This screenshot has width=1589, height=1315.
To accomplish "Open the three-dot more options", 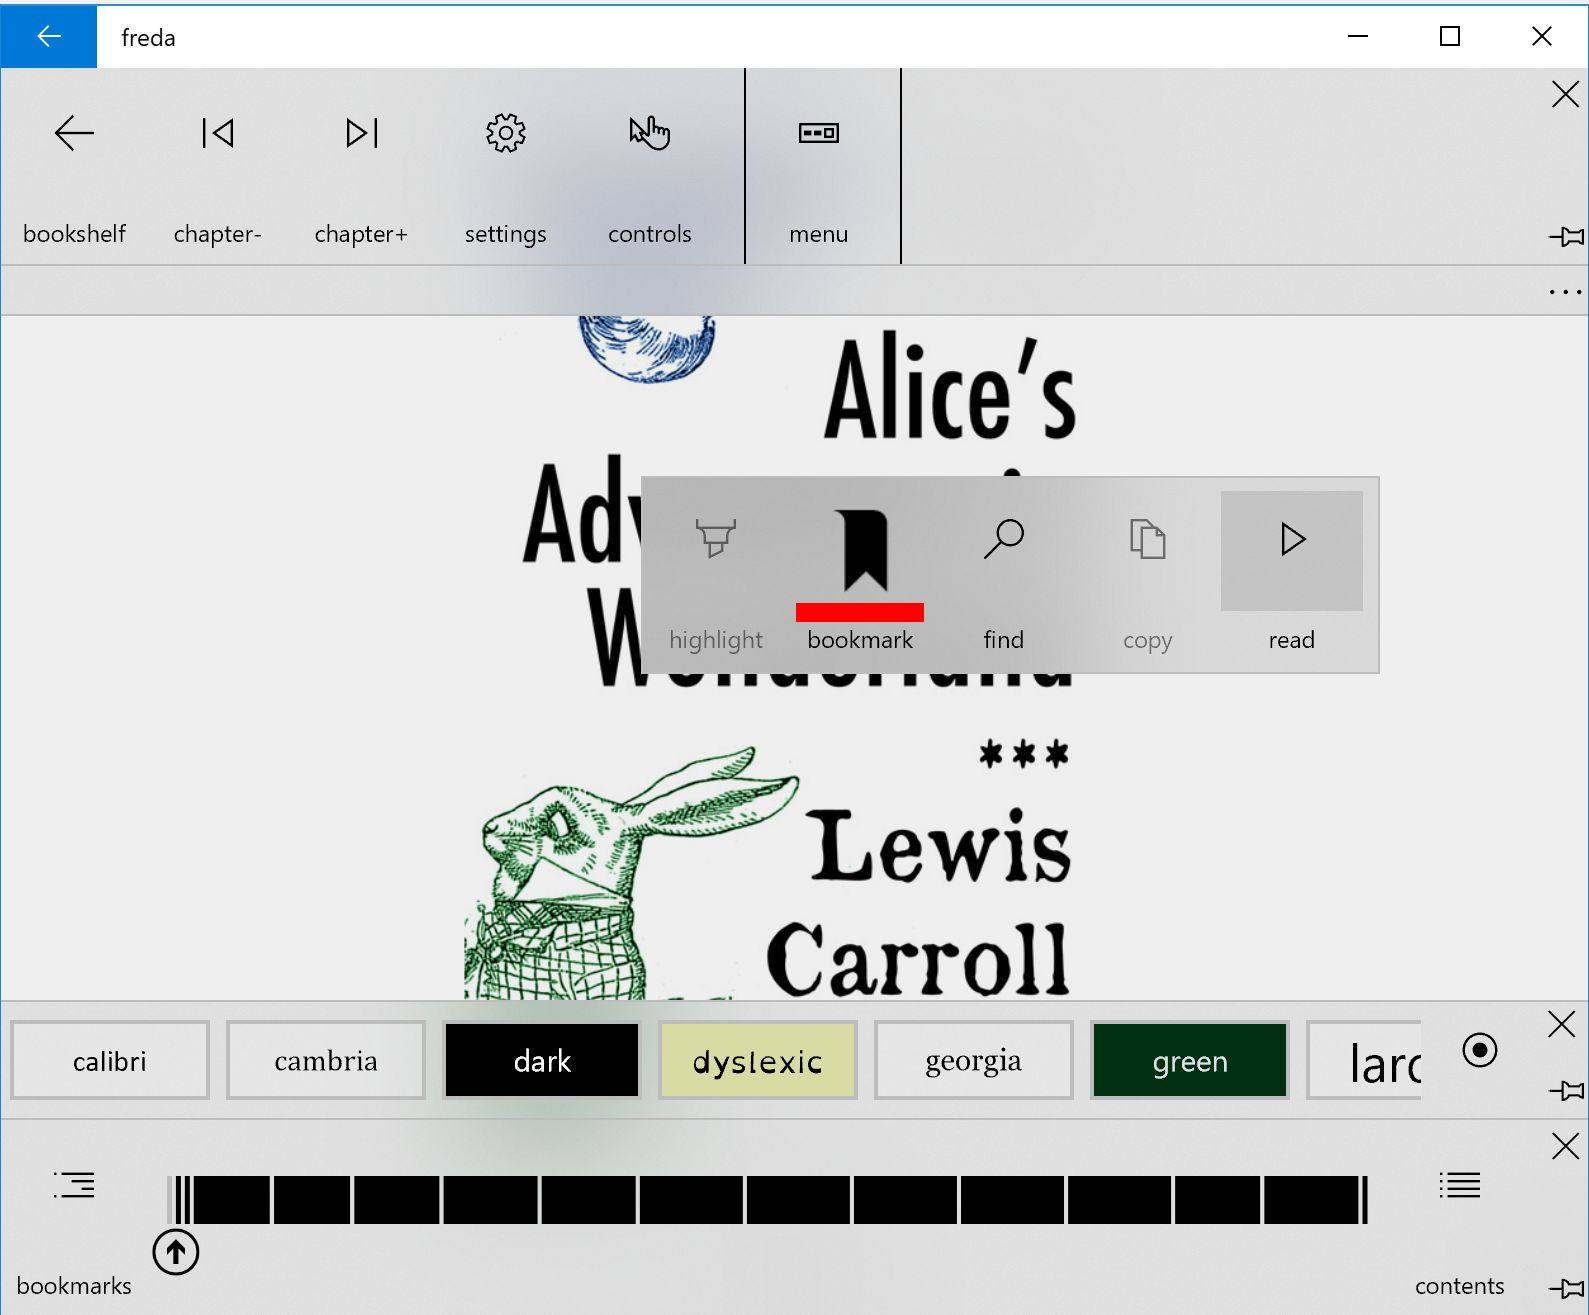I will pyautogui.click(x=1565, y=292).
